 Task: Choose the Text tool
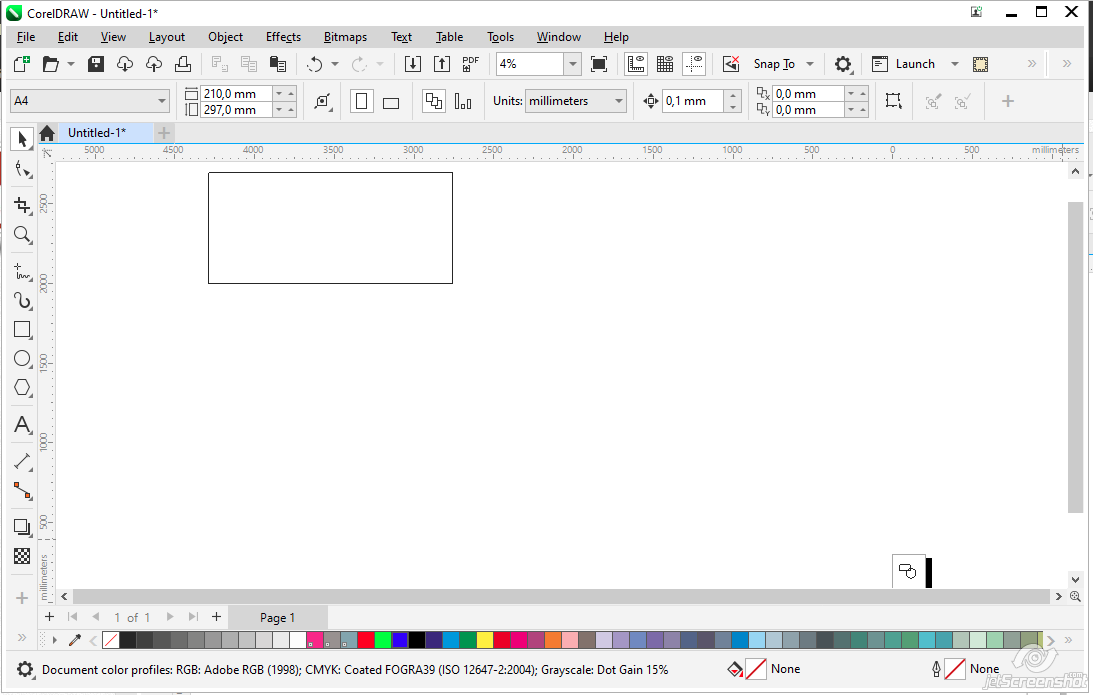click(22, 426)
